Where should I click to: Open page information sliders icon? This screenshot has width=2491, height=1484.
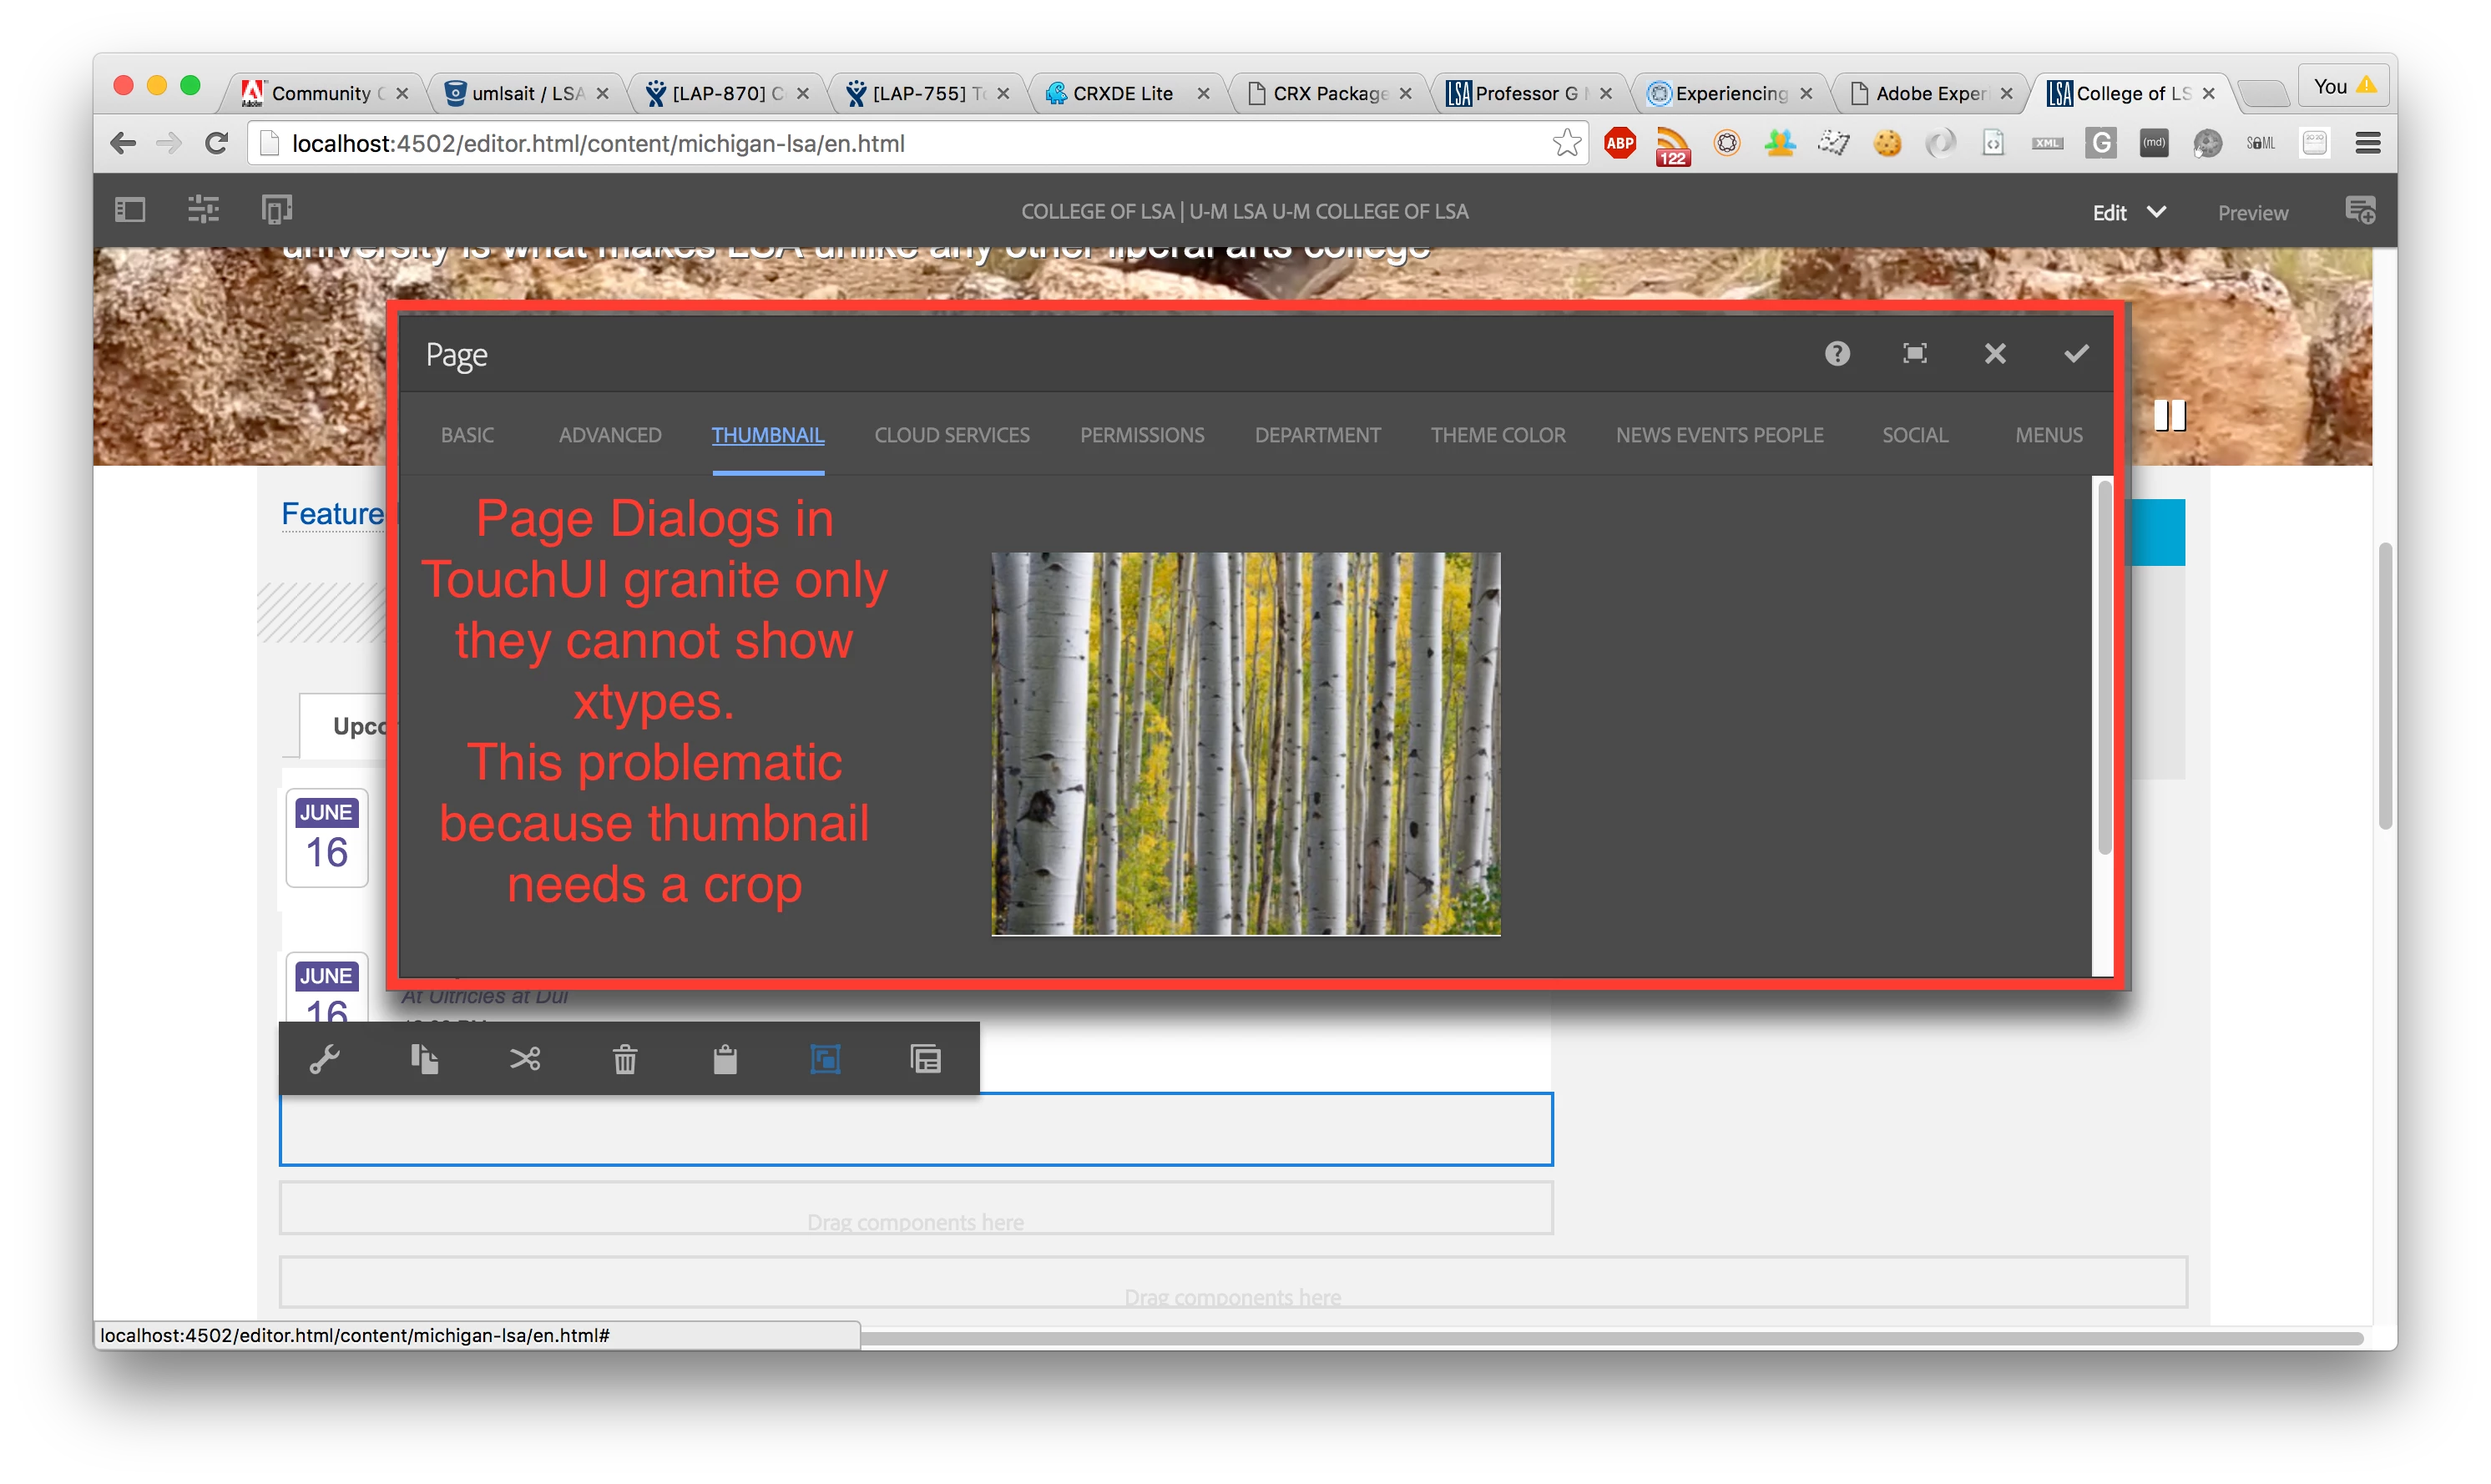[x=203, y=210]
